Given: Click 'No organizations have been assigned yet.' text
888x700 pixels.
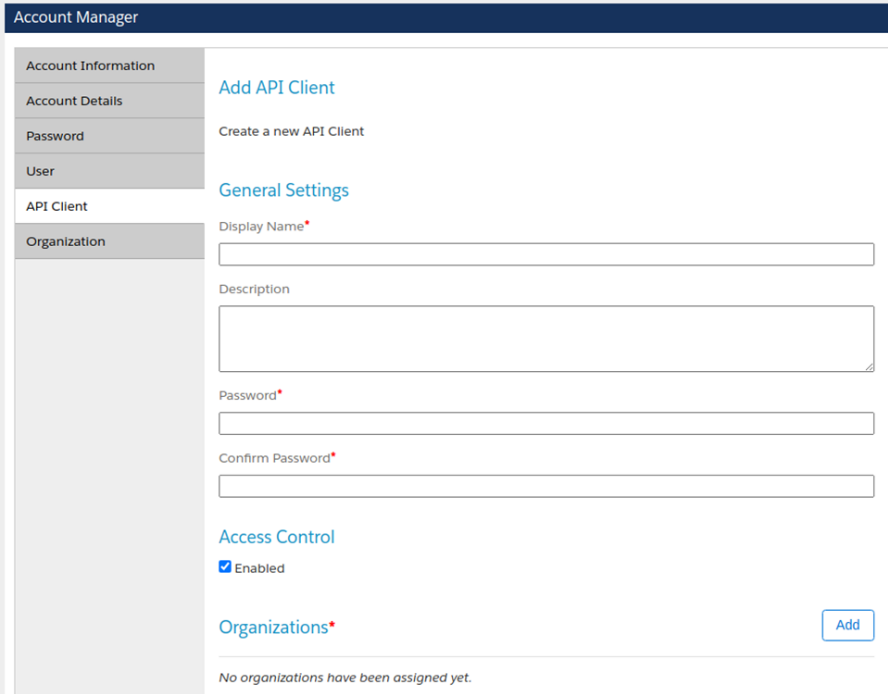Looking at the screenshot, I should pyautogui.click(x=345, y=678).
